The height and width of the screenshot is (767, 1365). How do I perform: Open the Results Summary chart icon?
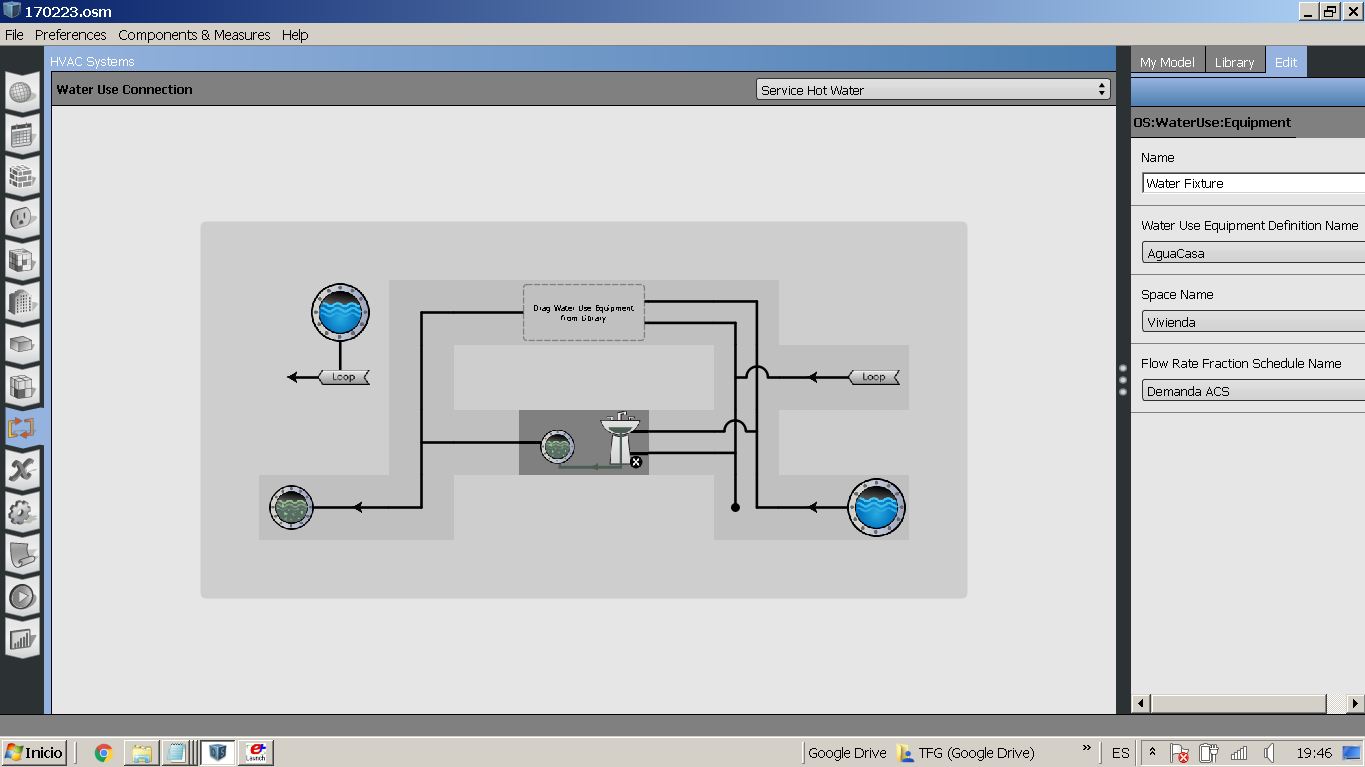(x=22, y=639)
